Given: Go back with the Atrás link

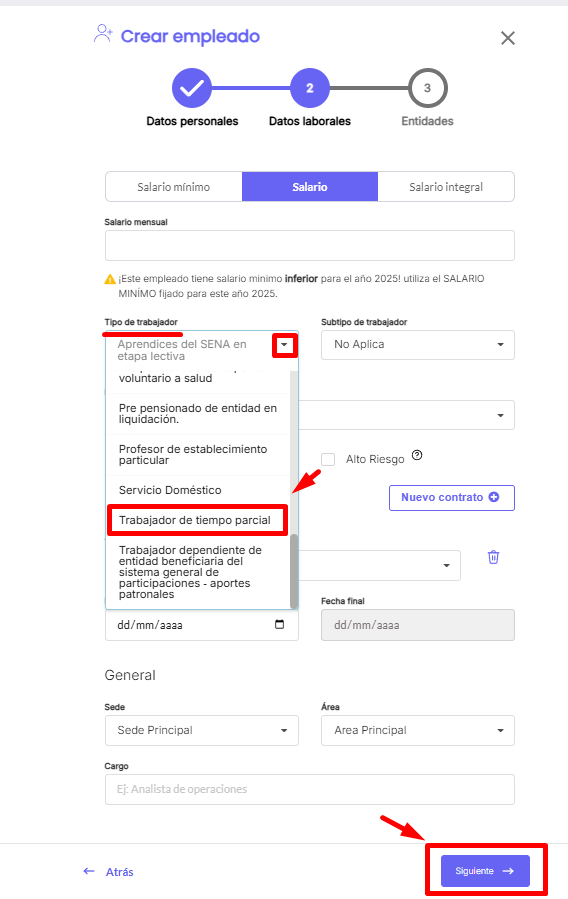Looking at the screenshot, I should click(108, 871).
